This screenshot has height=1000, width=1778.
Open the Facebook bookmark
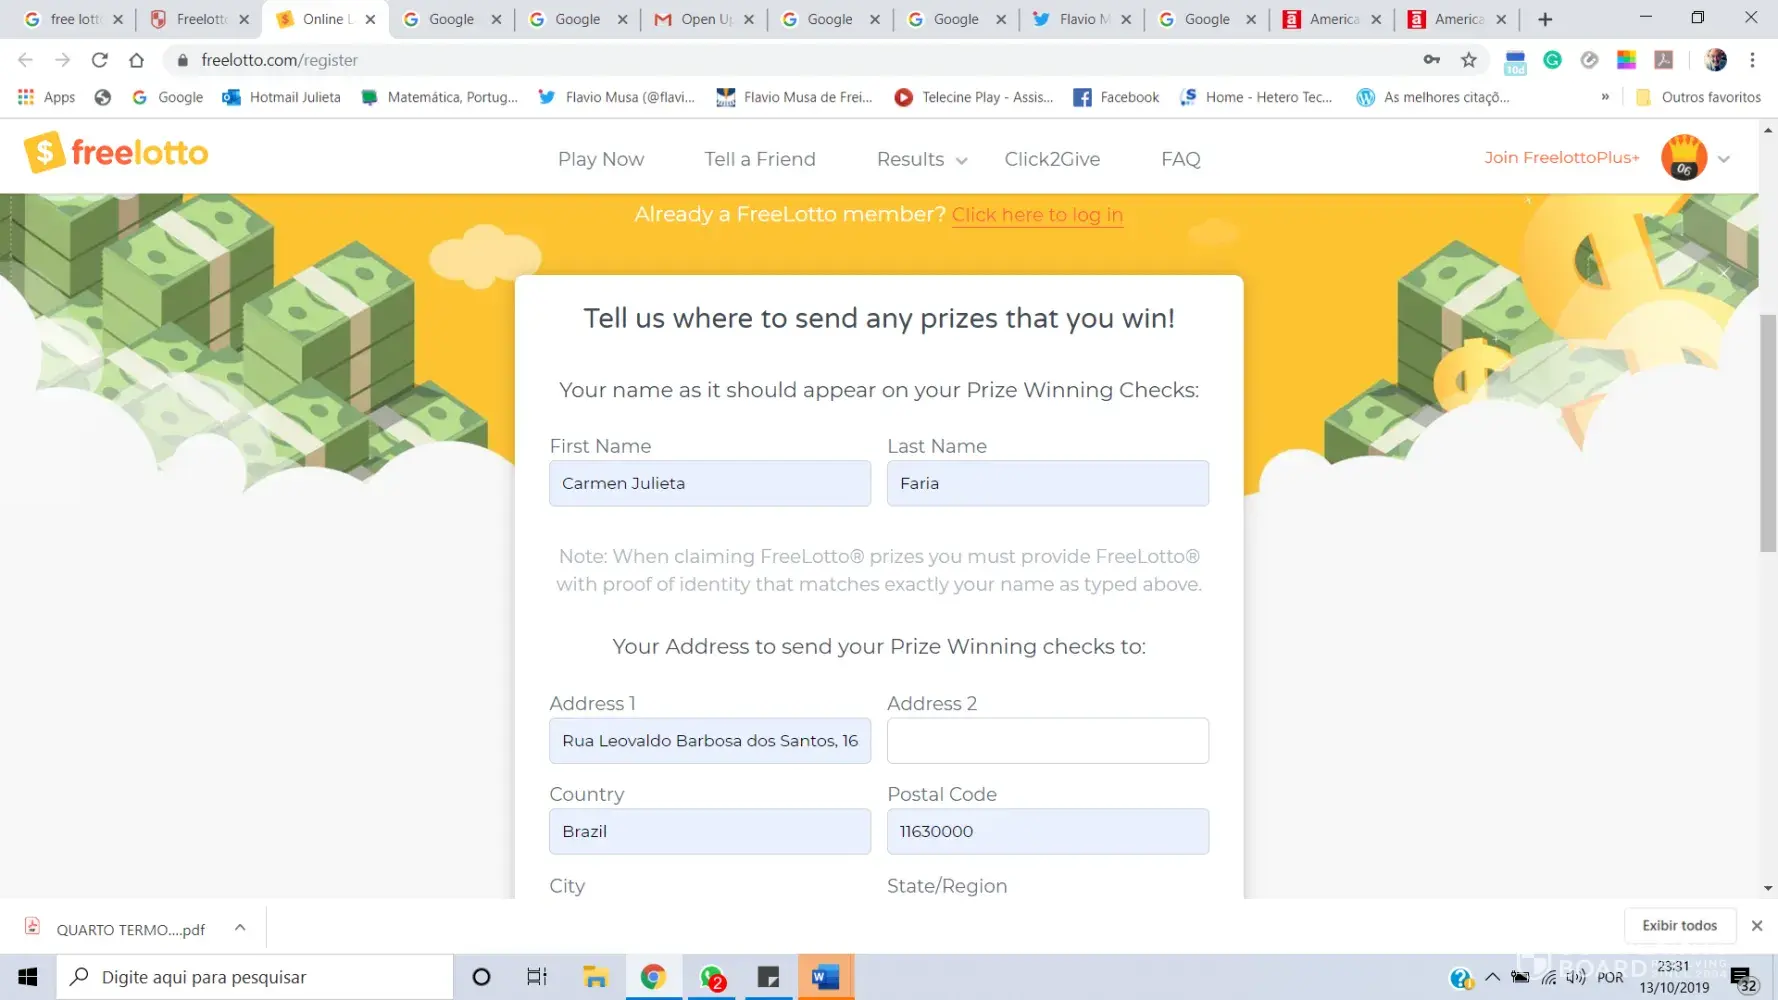(1116, 97)
